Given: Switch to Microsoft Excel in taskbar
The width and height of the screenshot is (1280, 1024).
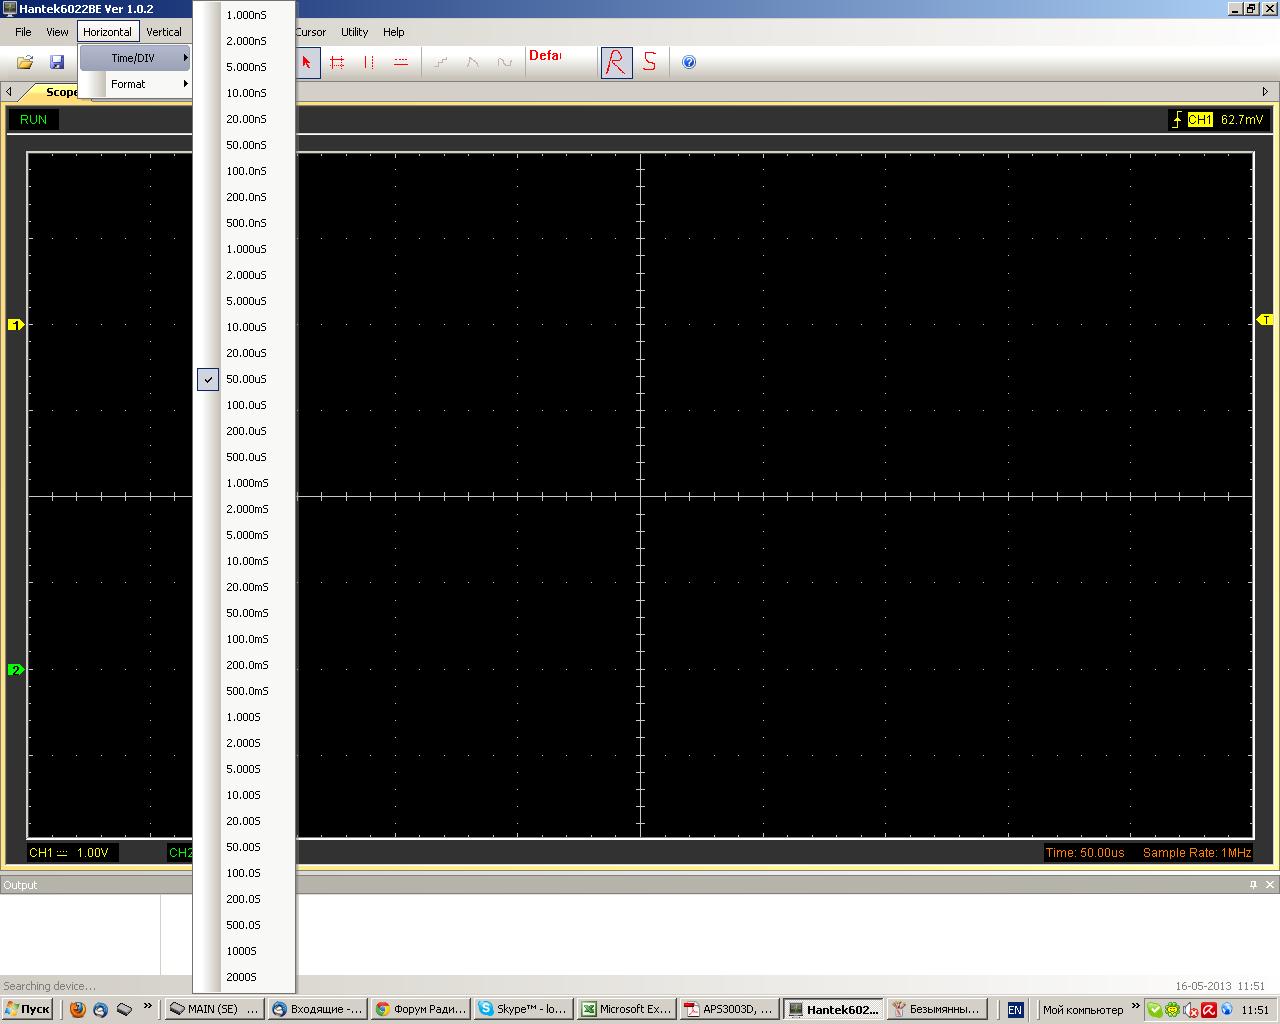Looking at the screenshot, I should coord(626,1009).
